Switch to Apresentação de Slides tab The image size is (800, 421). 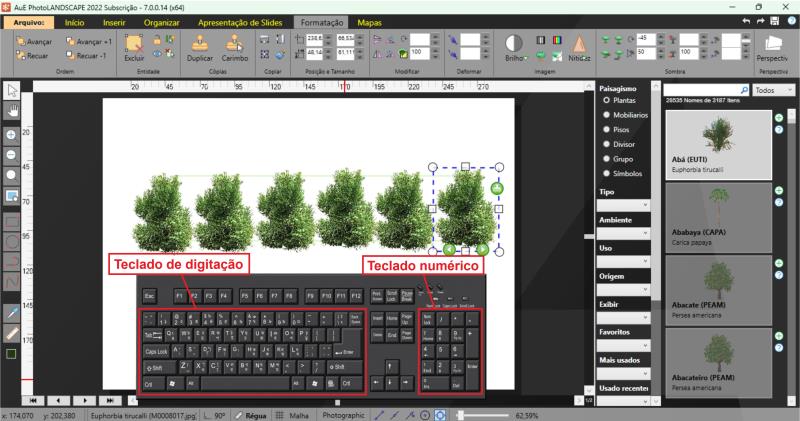coord(240,22)
